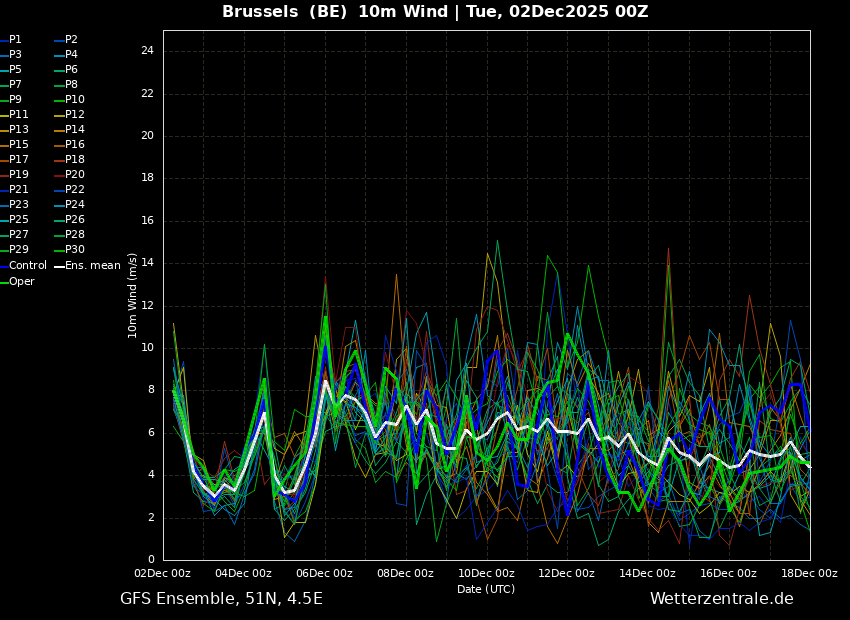This screenshot has width=850, height=620.
Task: Click the Oper legend label
Action: pyautogui.click(x=22, y=282)
